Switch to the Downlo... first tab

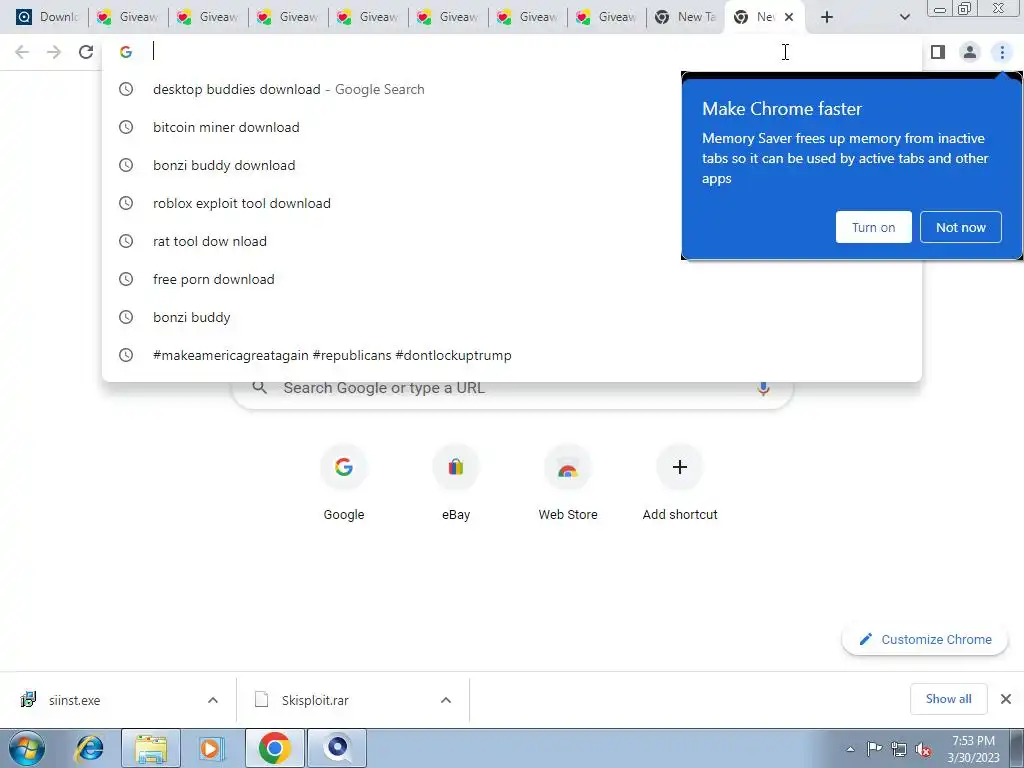point(46,17)
